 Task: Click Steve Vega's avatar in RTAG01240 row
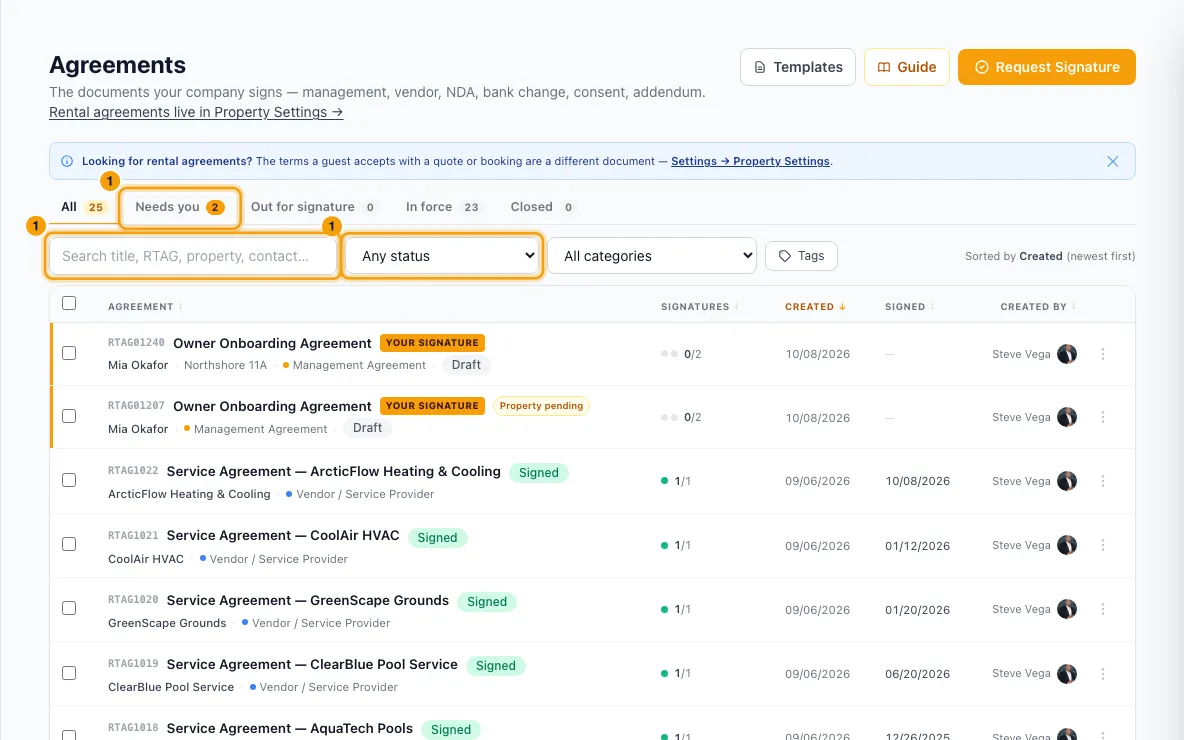(x=1067, y=354)
